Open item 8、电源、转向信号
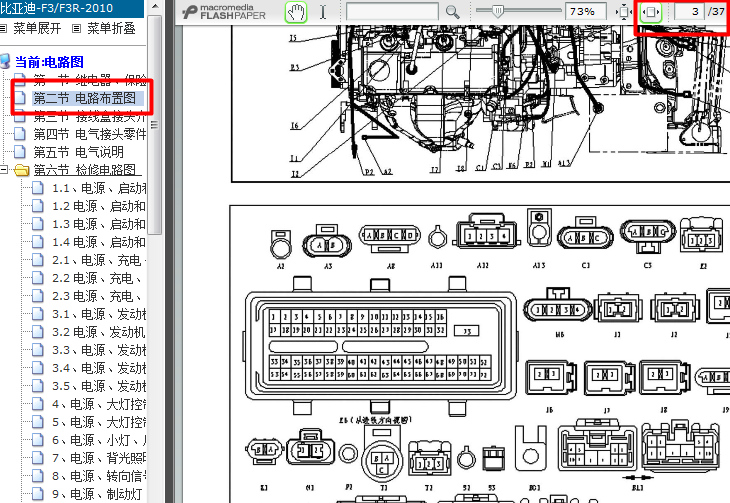 [99, 476]
